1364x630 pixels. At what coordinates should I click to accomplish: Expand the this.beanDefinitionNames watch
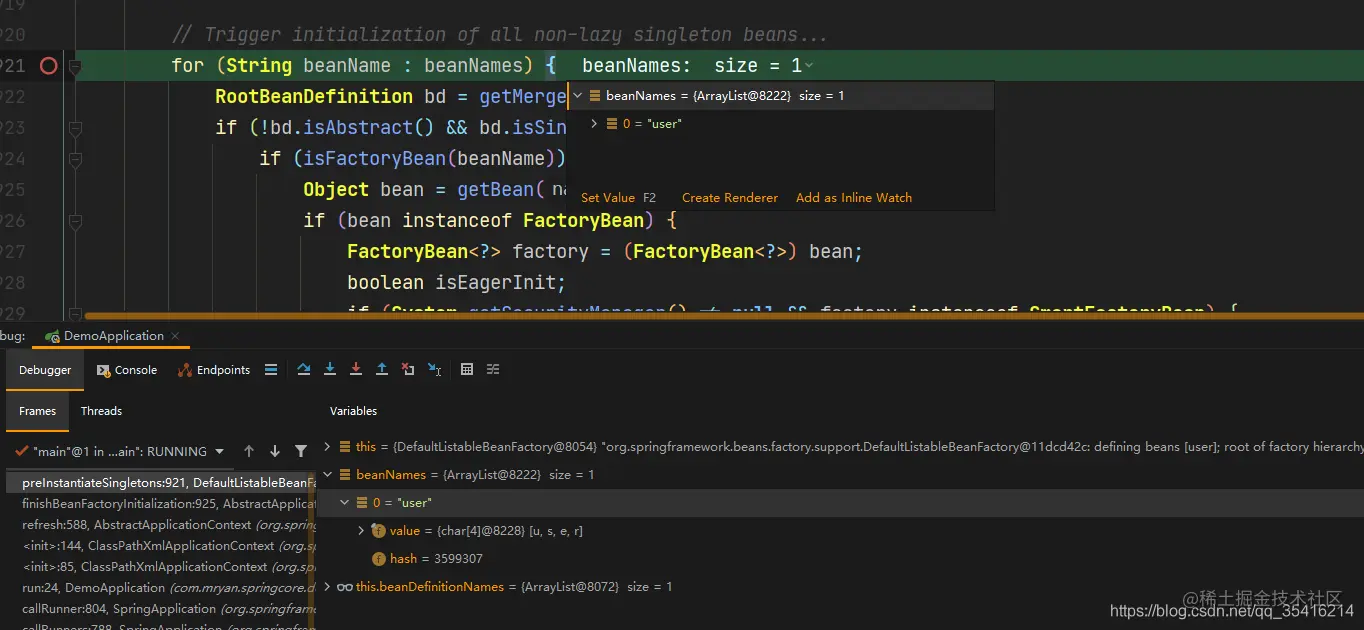point(328,587)
